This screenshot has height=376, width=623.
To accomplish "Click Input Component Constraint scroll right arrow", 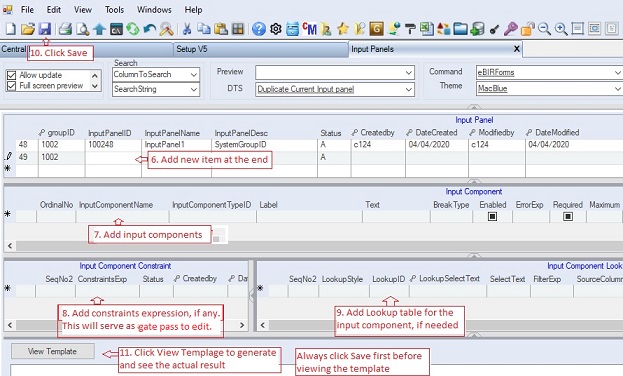I will click(x=242, y=325).
